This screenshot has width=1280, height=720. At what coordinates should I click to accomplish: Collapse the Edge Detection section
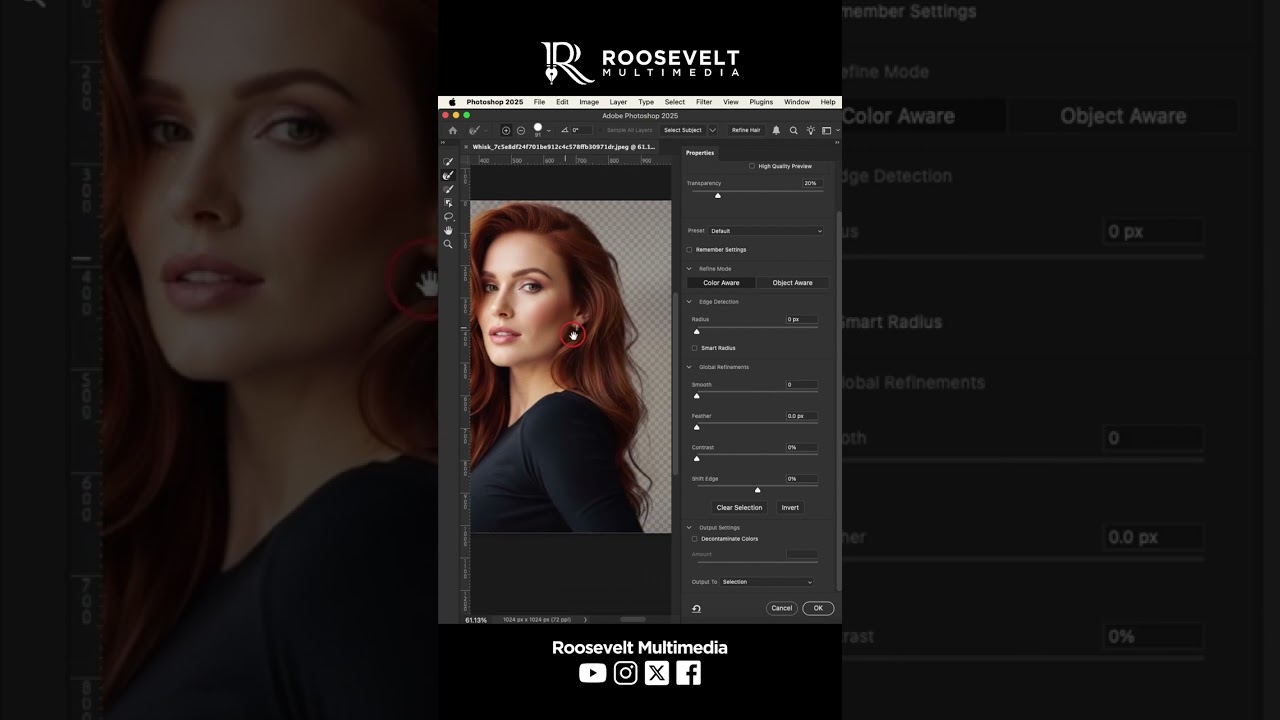(x=689, y=302)
